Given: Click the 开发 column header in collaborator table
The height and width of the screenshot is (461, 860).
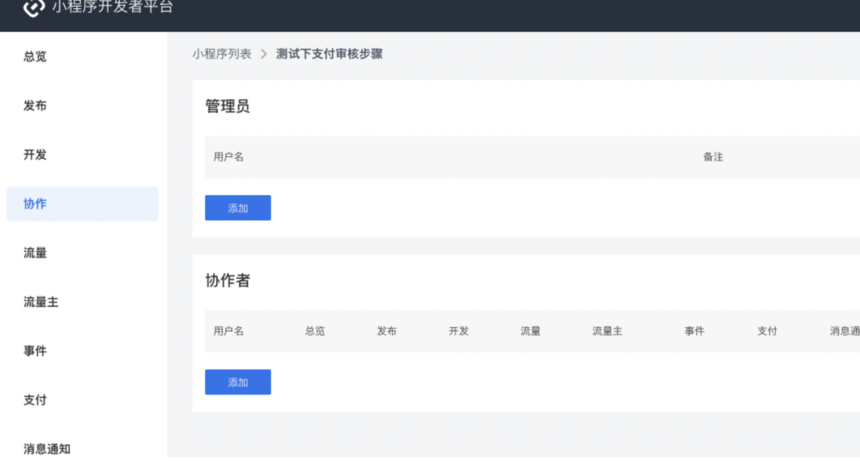Looking at the screenshot, I should click(459, 331).
